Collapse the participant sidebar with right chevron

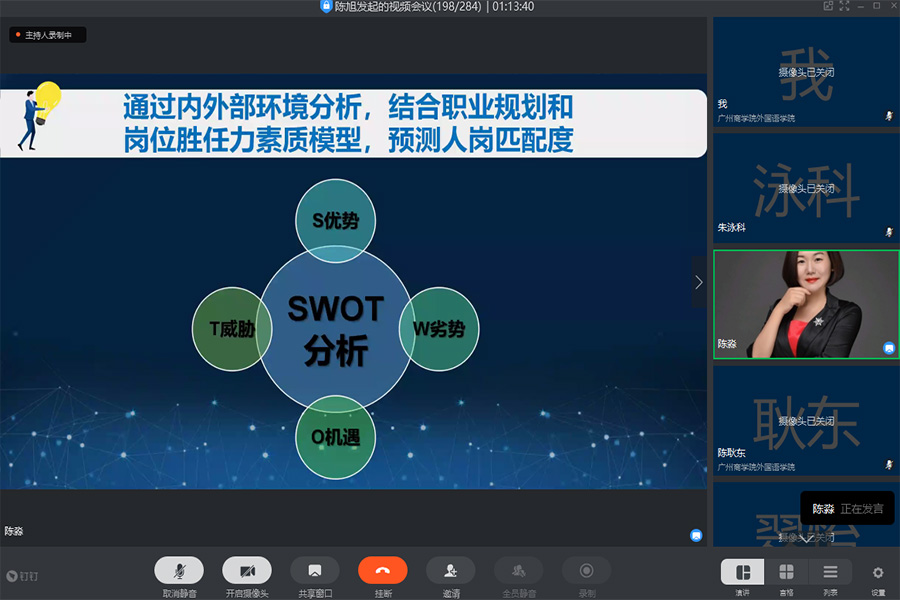[x=698, y=282]
